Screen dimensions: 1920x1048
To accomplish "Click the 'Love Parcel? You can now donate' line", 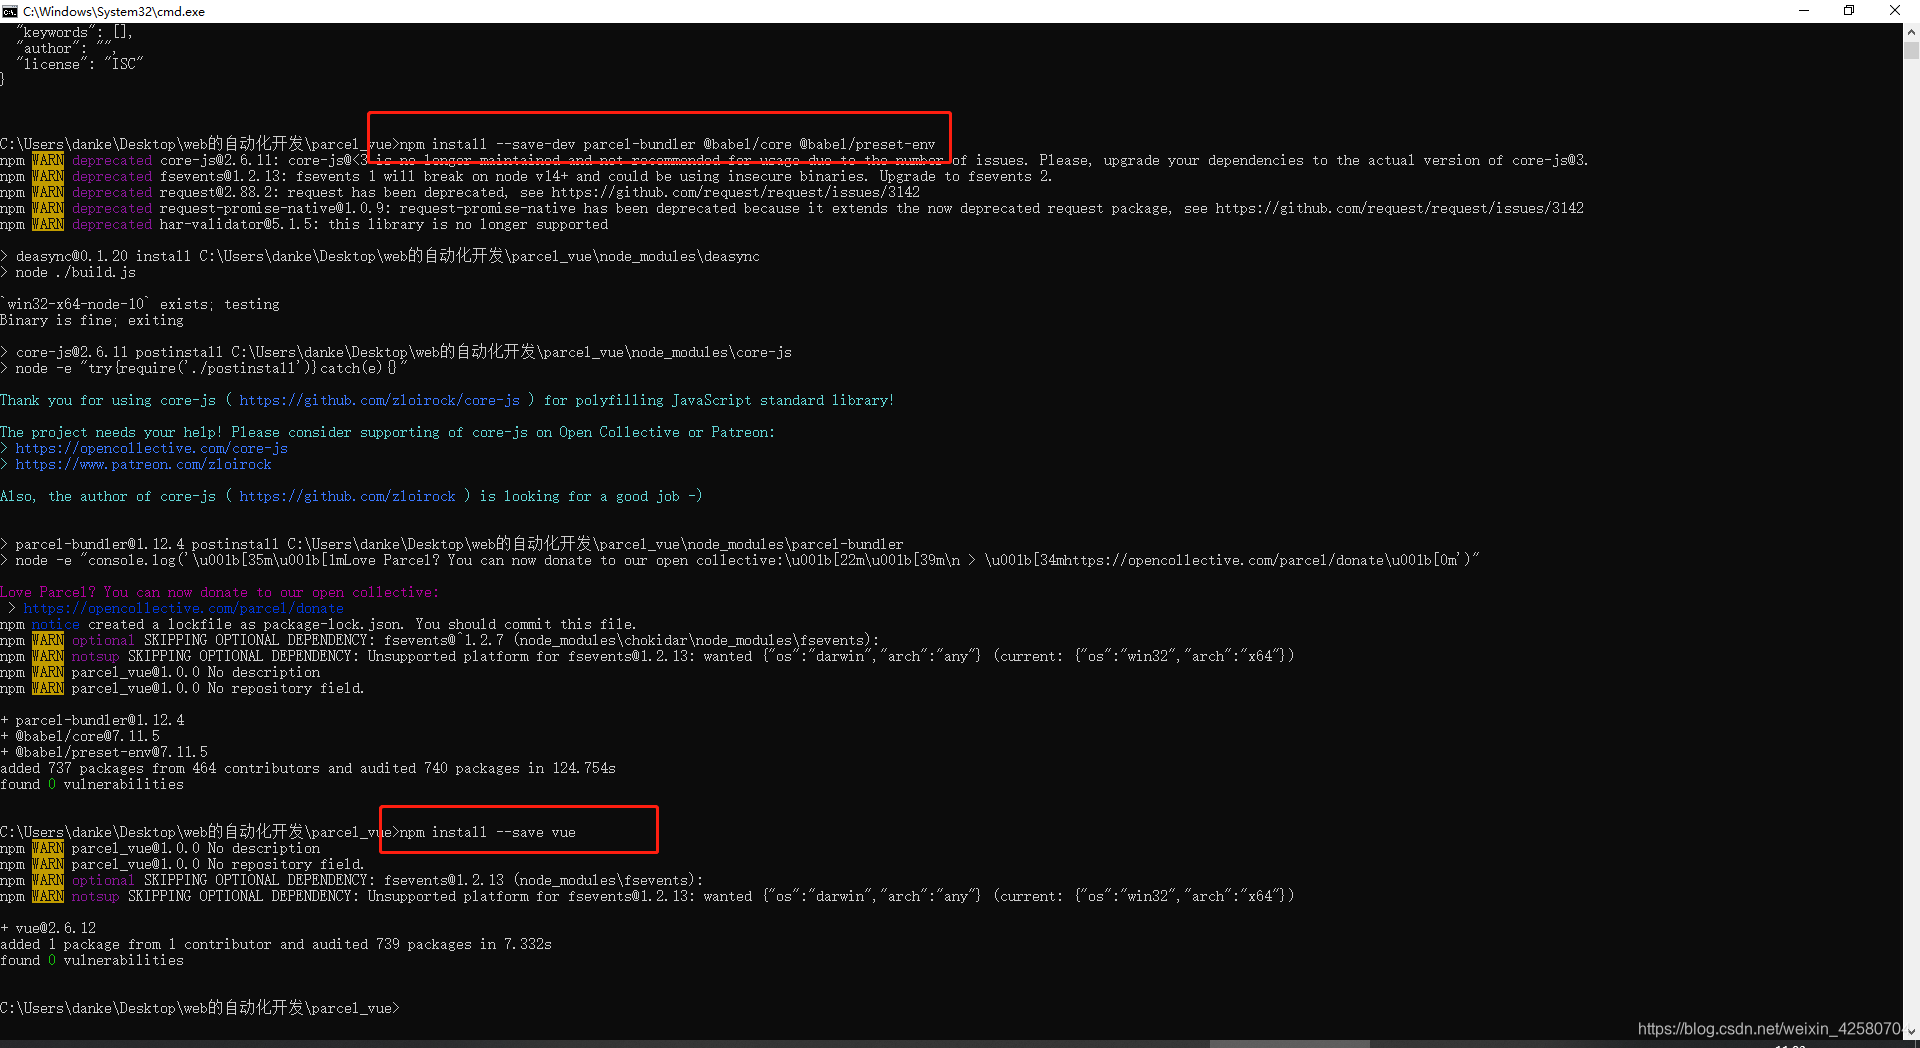I will click(220, 592).
